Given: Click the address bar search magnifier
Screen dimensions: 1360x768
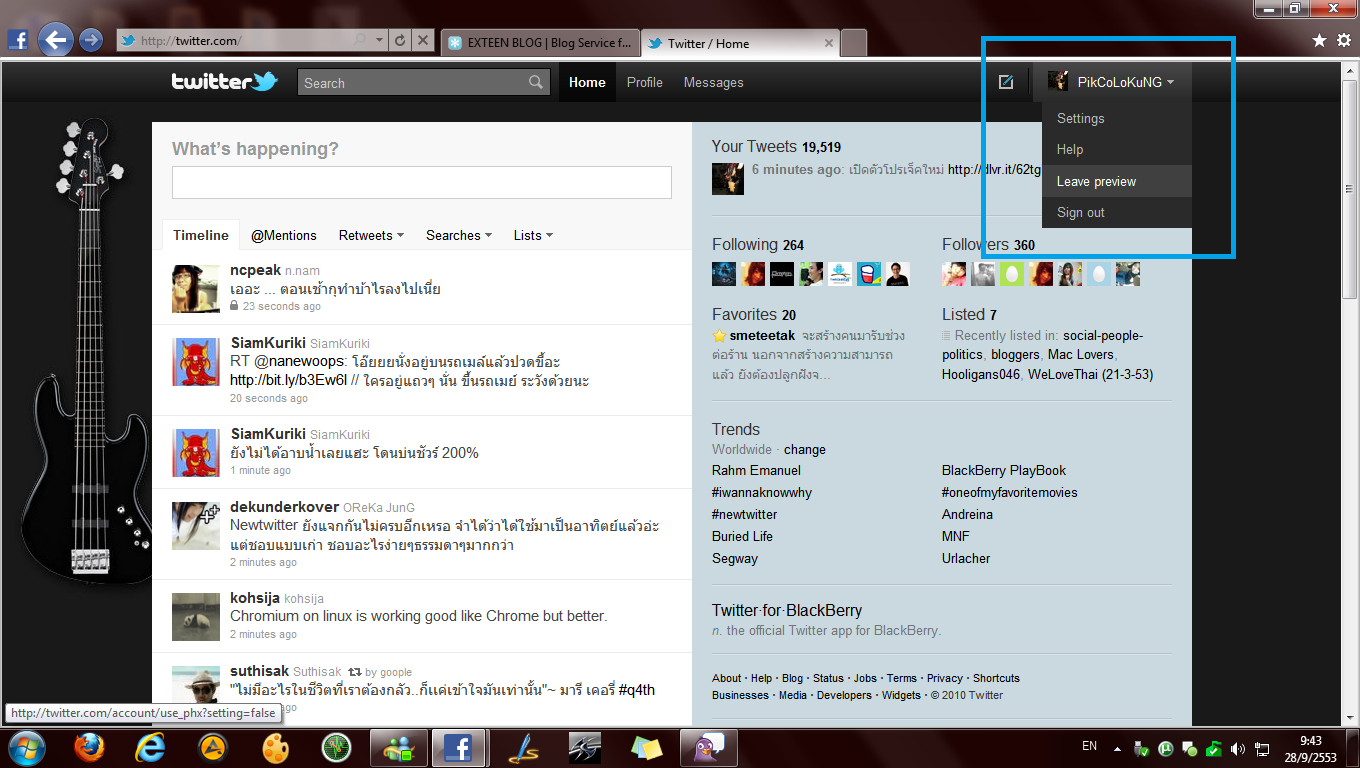Looking at the screenshot, I should pyautogui.click(x=360, y=41).
